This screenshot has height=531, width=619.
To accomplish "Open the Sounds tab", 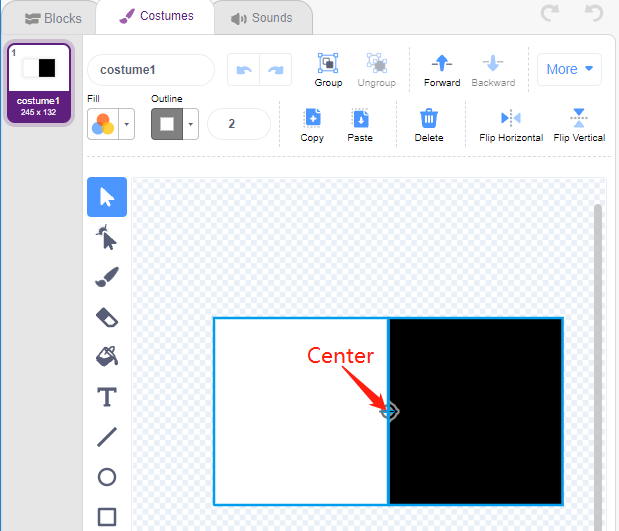I will (x=262, y=18).
